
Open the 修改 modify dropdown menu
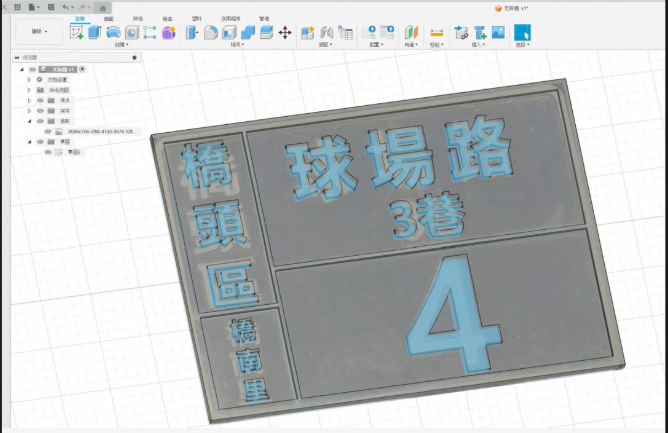(236, 44)
